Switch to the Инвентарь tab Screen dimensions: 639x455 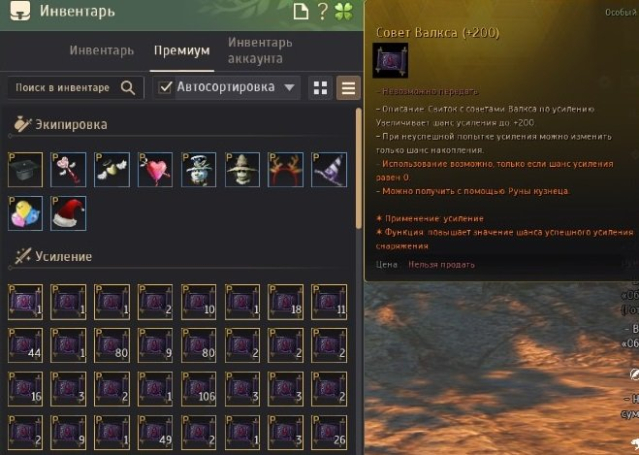click(x=101, y=50)
